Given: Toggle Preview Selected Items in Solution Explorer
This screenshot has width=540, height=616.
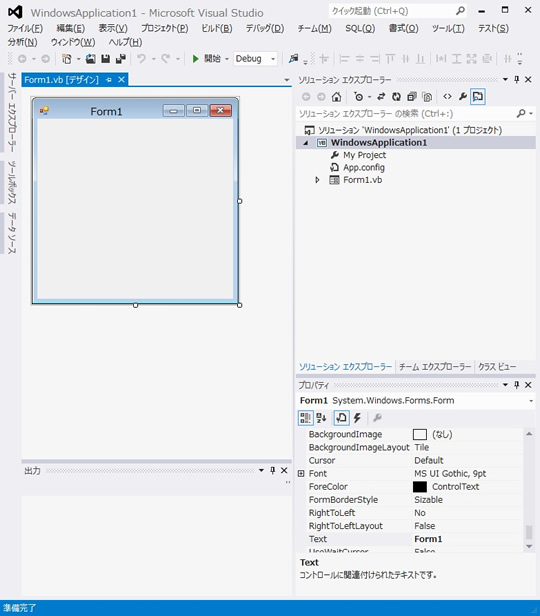Looking at the screenshot, I should pos(478,97).
